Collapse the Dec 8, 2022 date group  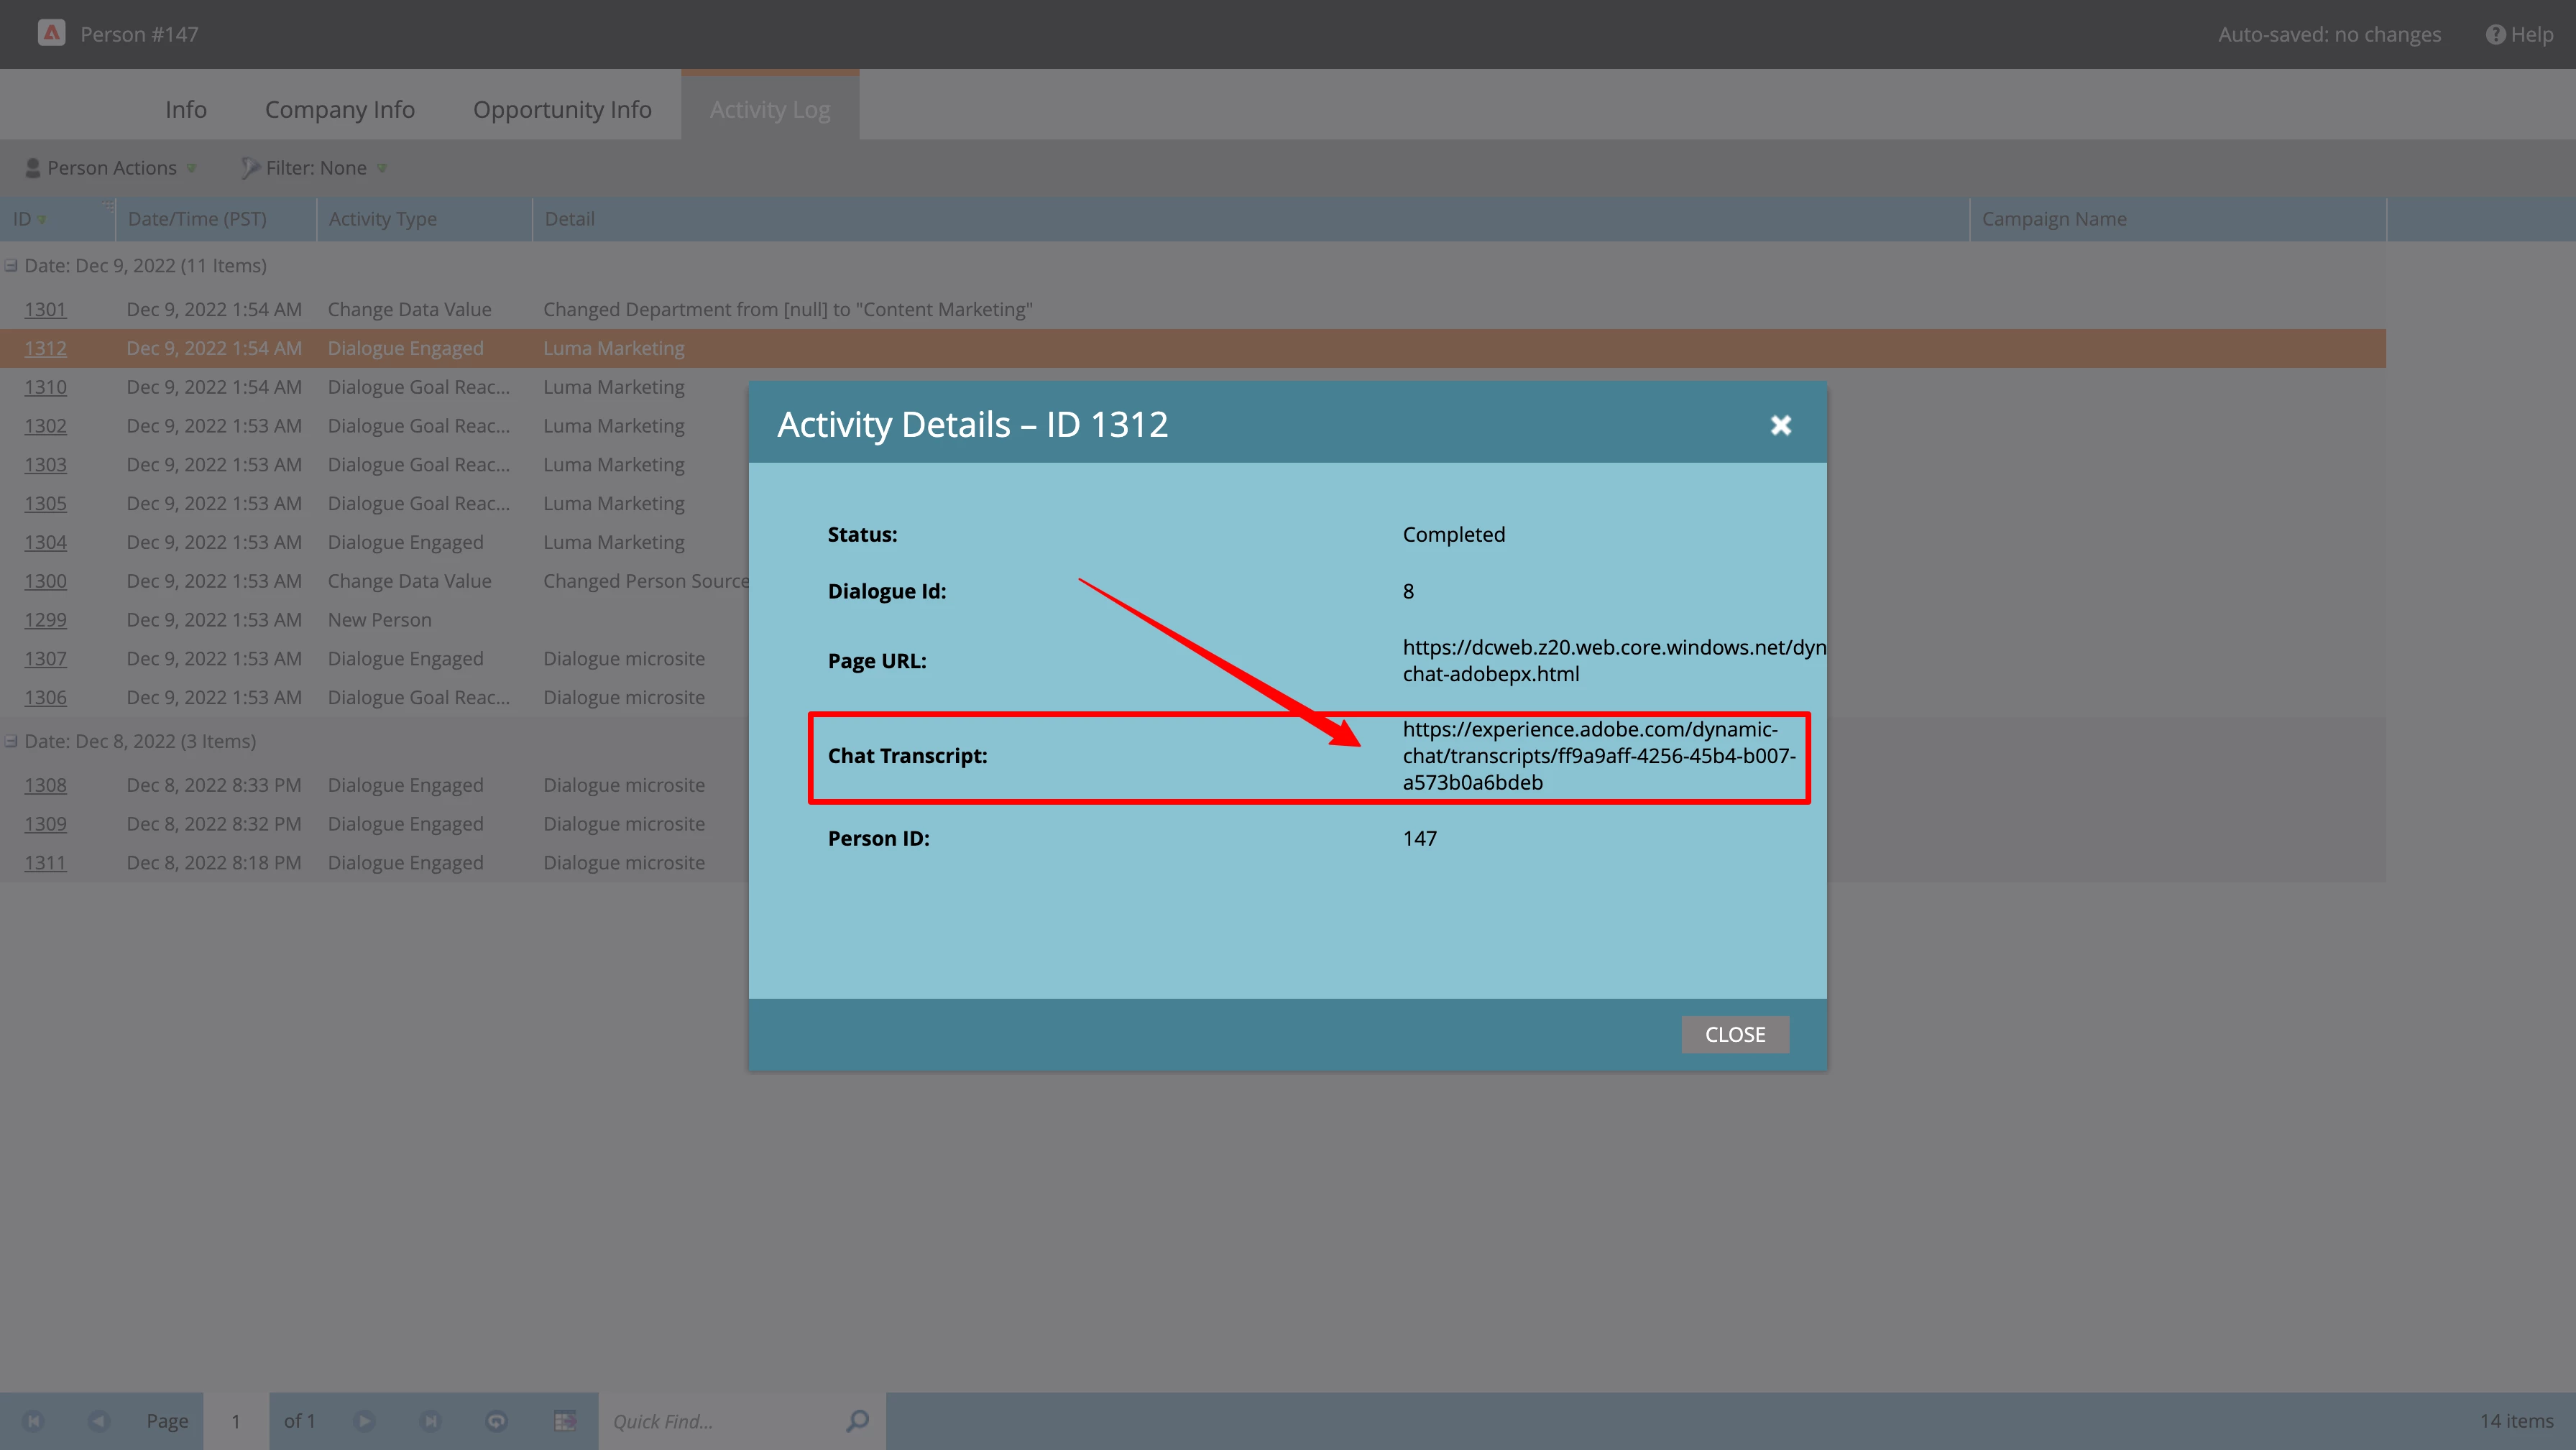(x=11, y=741)
